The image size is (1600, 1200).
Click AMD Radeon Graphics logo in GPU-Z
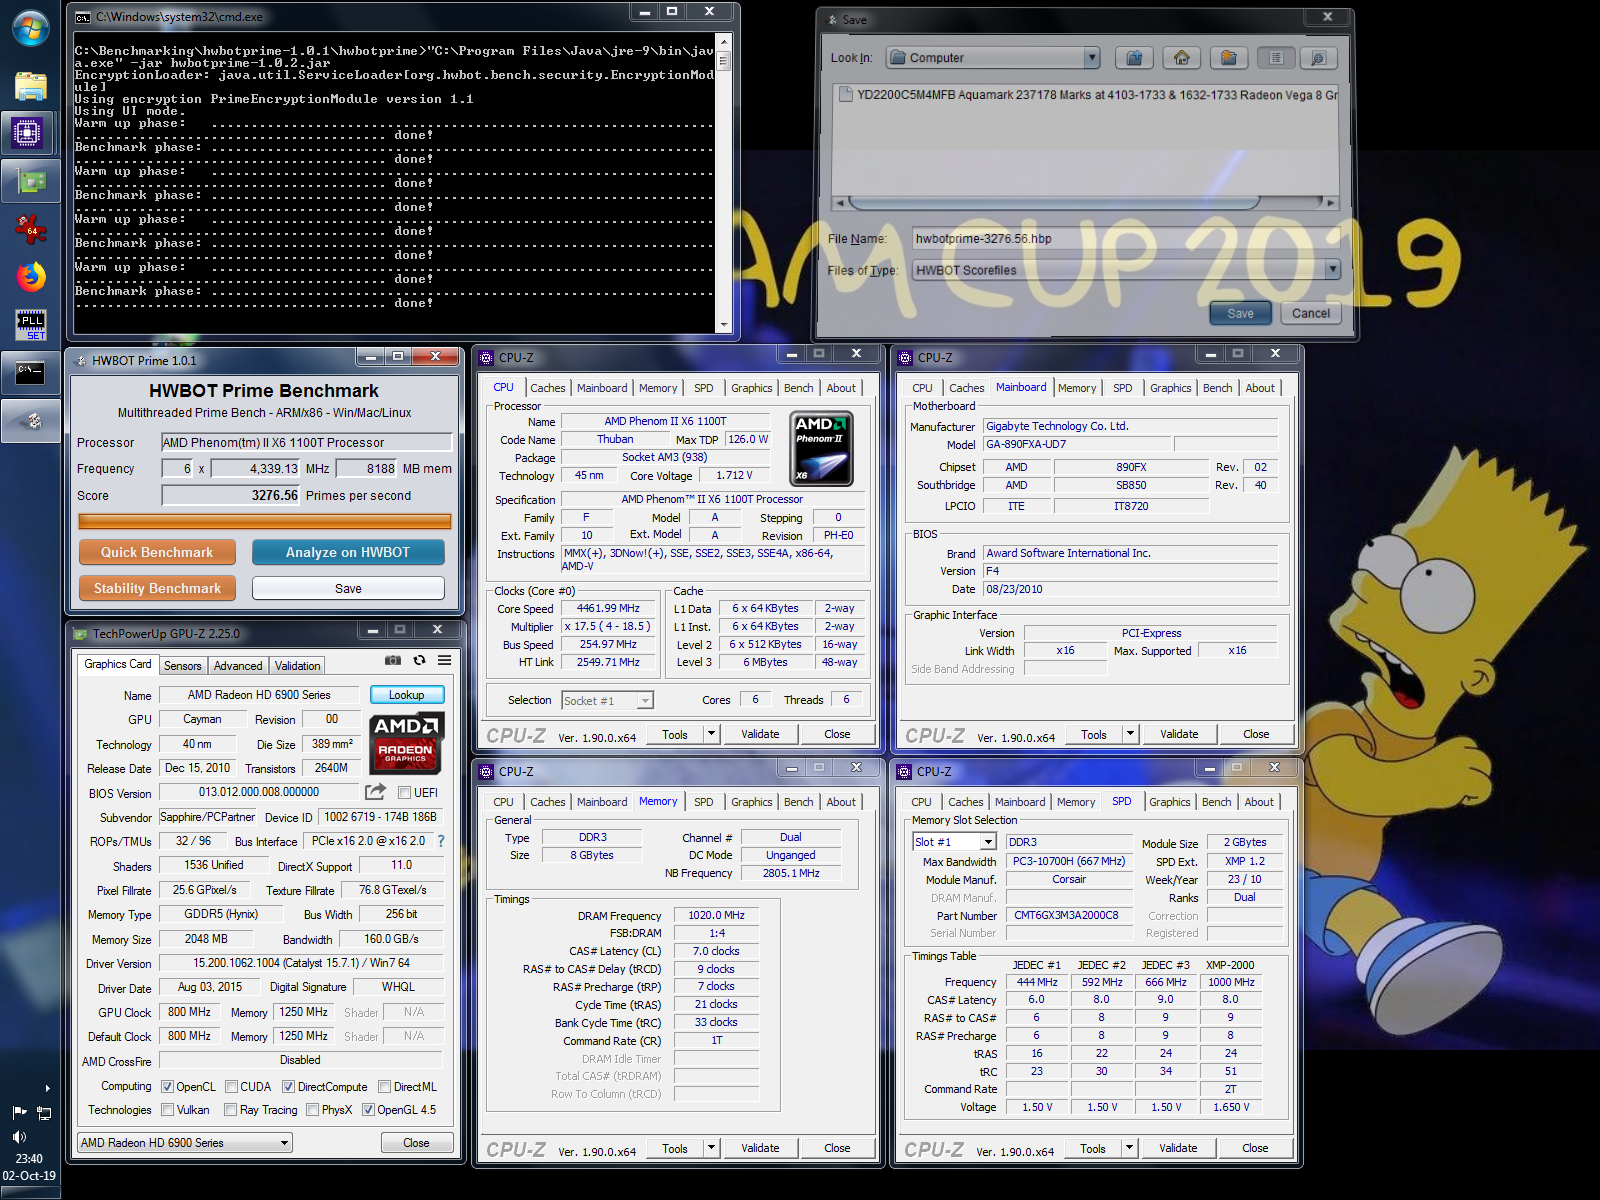tap(406, 745)
